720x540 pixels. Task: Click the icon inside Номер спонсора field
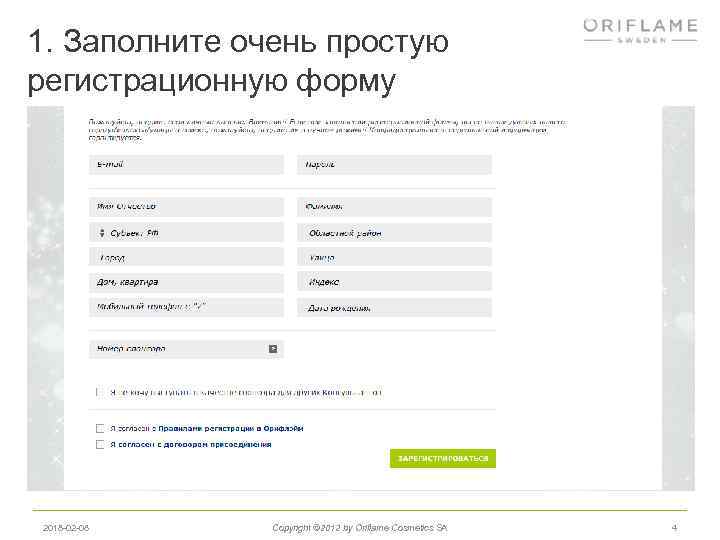click(x=273, y=349)
